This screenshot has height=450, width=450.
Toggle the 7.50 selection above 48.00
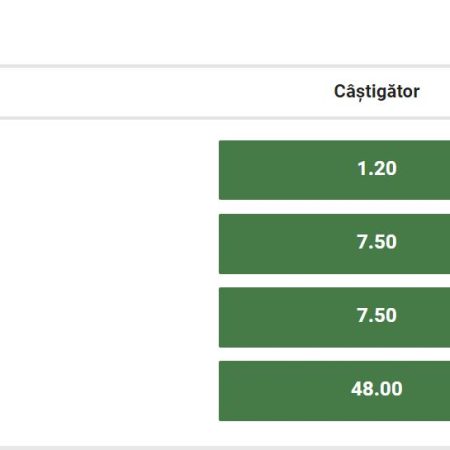pos(334,317)
